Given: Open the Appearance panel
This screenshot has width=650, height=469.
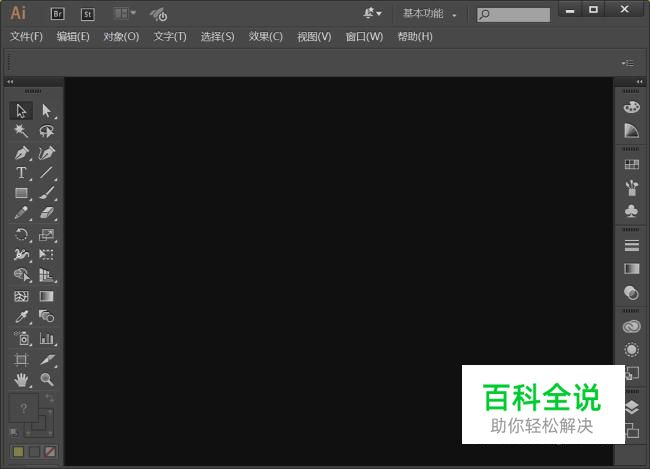Looking at the screenshot, I should pyautogui.click(x=631, y=350).
